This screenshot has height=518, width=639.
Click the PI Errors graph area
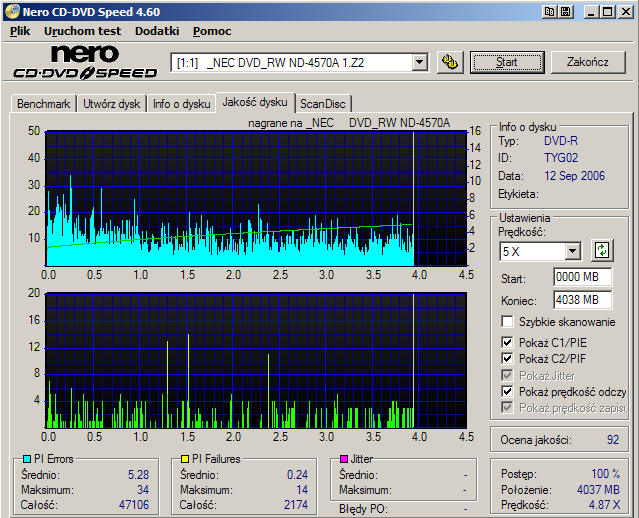(256, 198)
